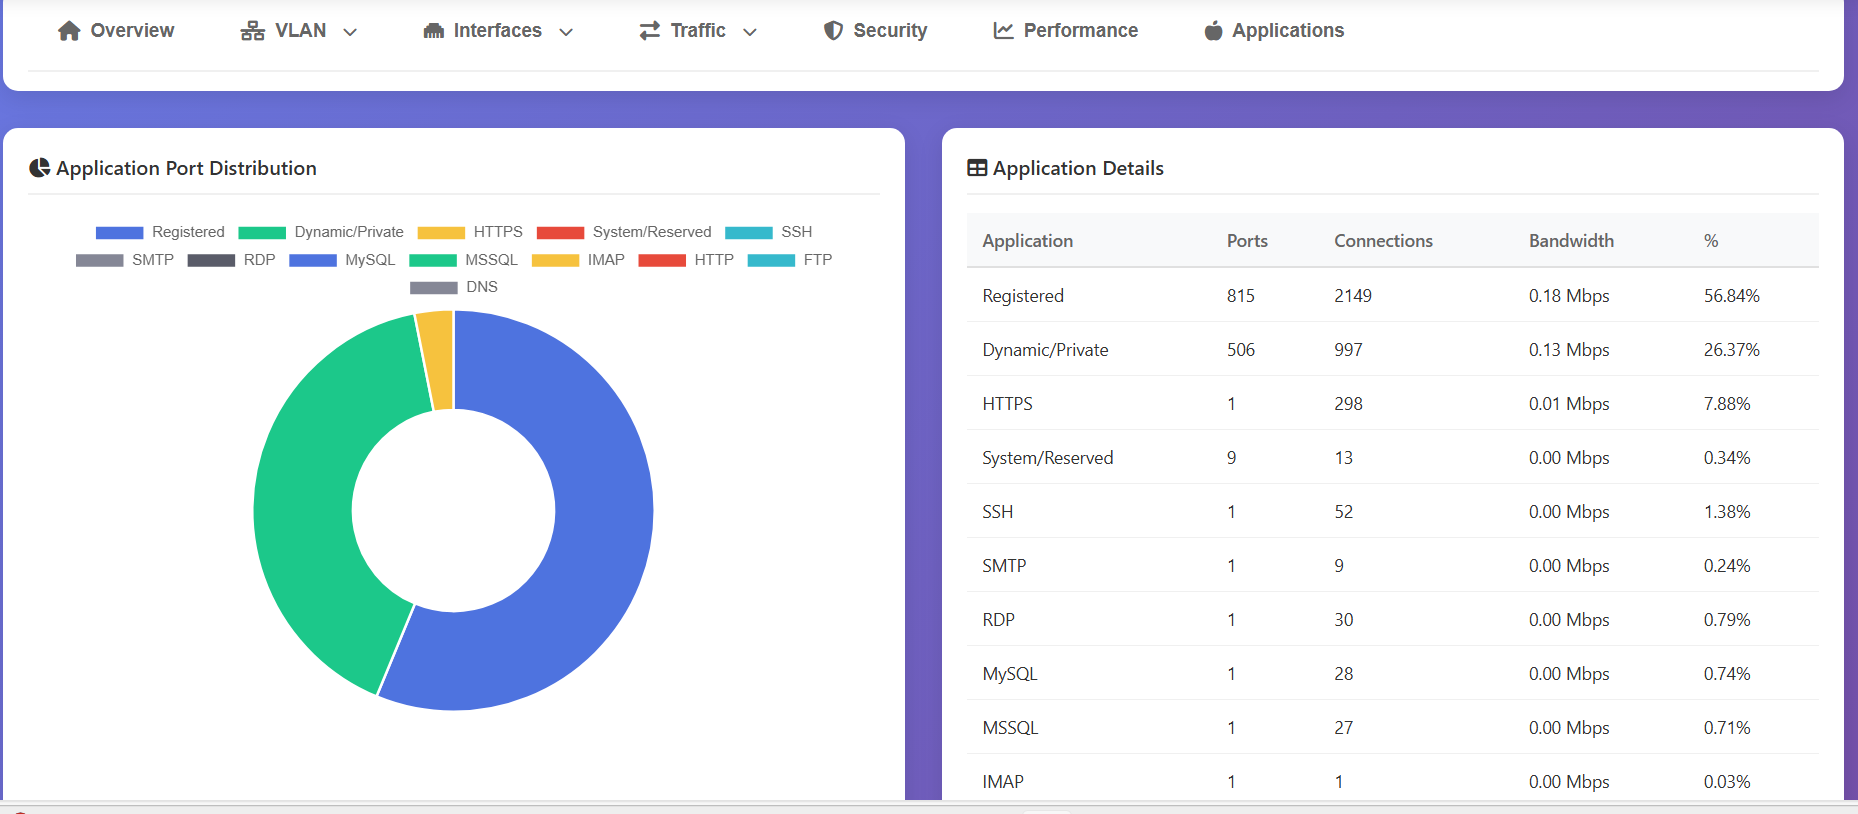This screenshot has width=1858, height=814.
Task: Expand the VLAN dropdown chevron
Action: pyautogui.click(x=350, y=32)
